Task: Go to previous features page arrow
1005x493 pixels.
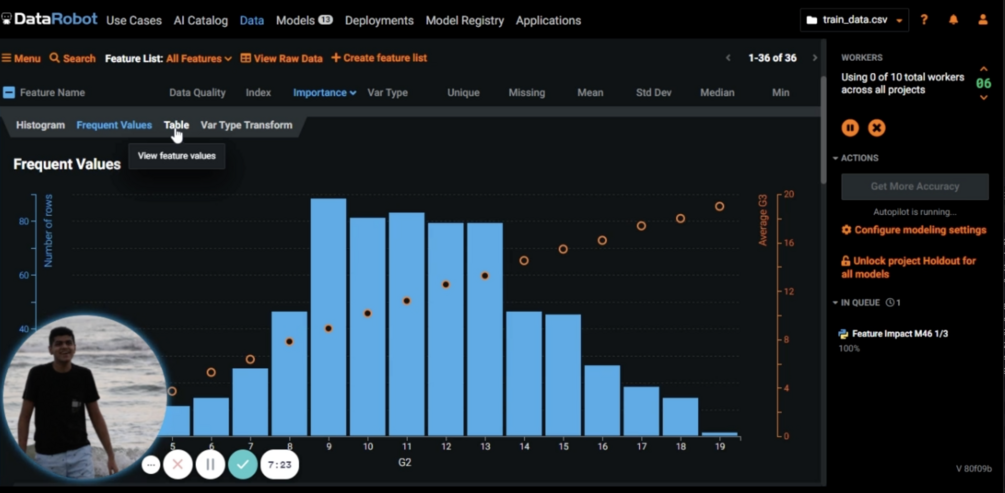Action: pyautogui.click(x=728, y=58)
